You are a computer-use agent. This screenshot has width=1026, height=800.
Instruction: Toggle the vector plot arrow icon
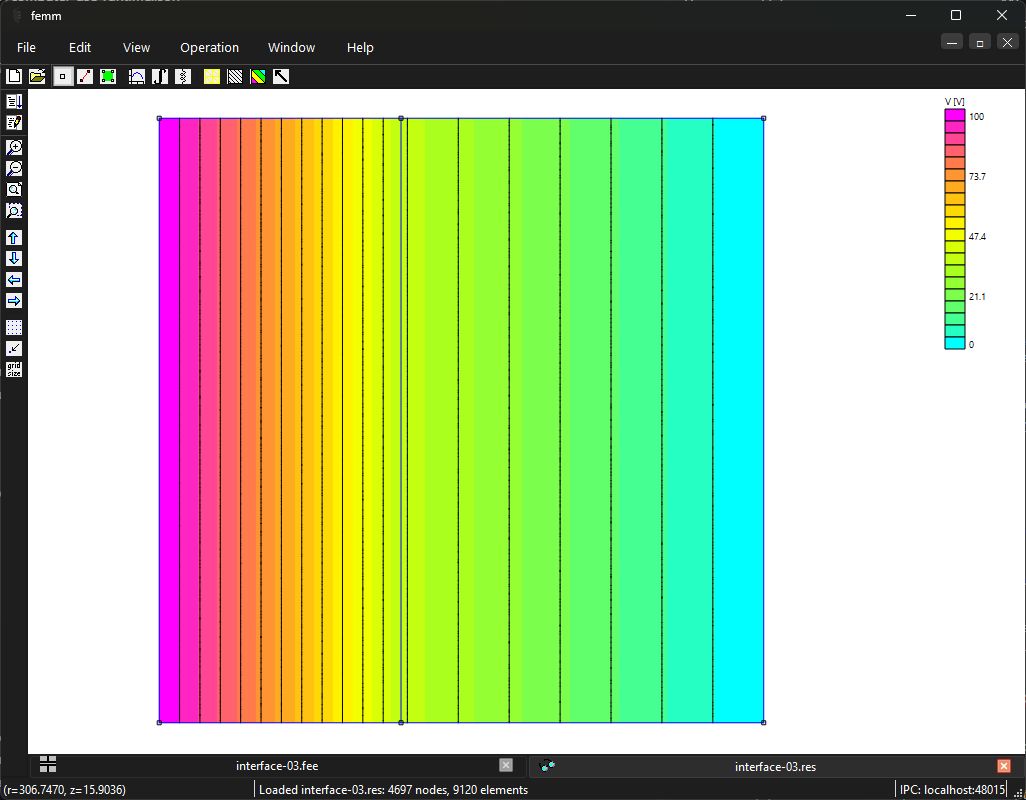(281, 77)
